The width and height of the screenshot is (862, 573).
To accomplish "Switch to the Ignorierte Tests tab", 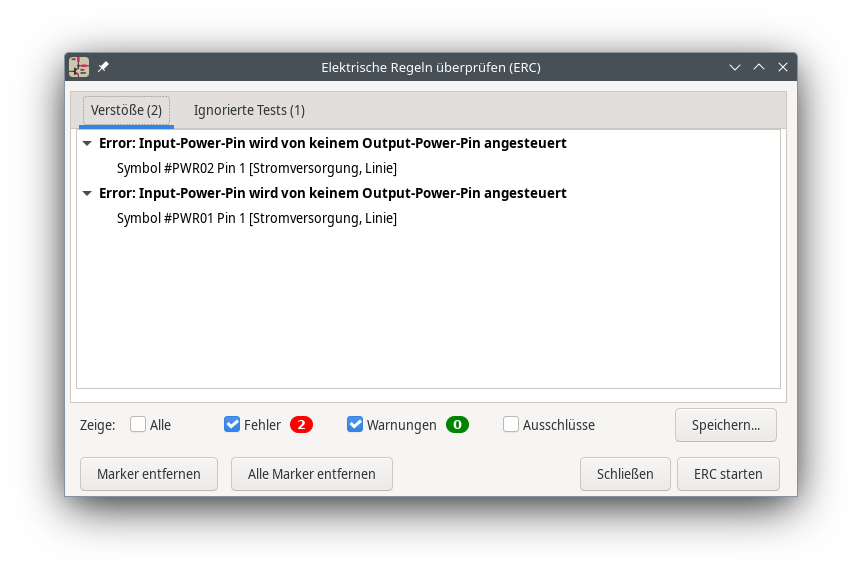I will pos(249,110).
